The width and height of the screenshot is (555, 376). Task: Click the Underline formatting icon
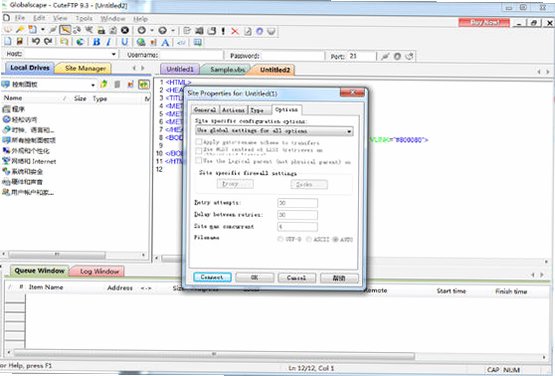[x=124, y=42]
